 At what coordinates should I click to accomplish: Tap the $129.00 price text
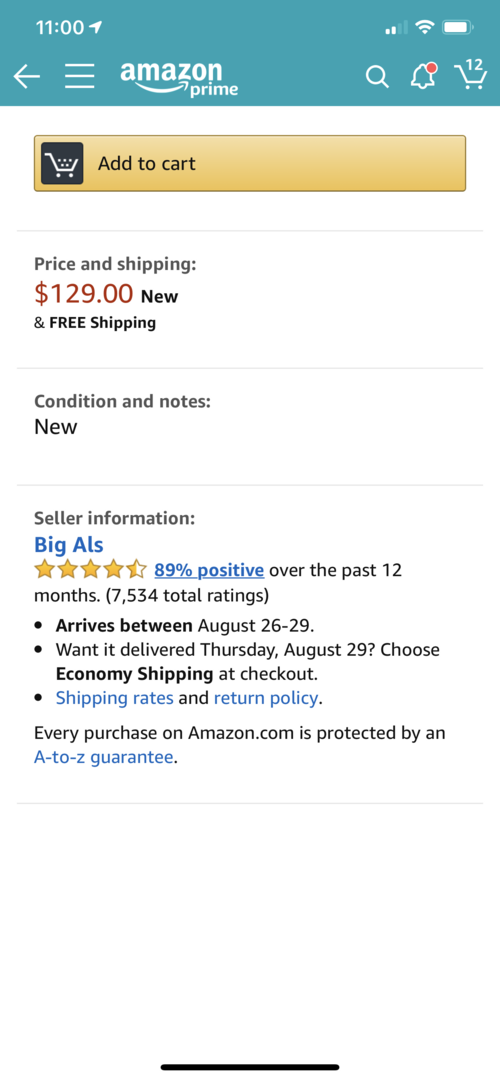pos(83,293)
